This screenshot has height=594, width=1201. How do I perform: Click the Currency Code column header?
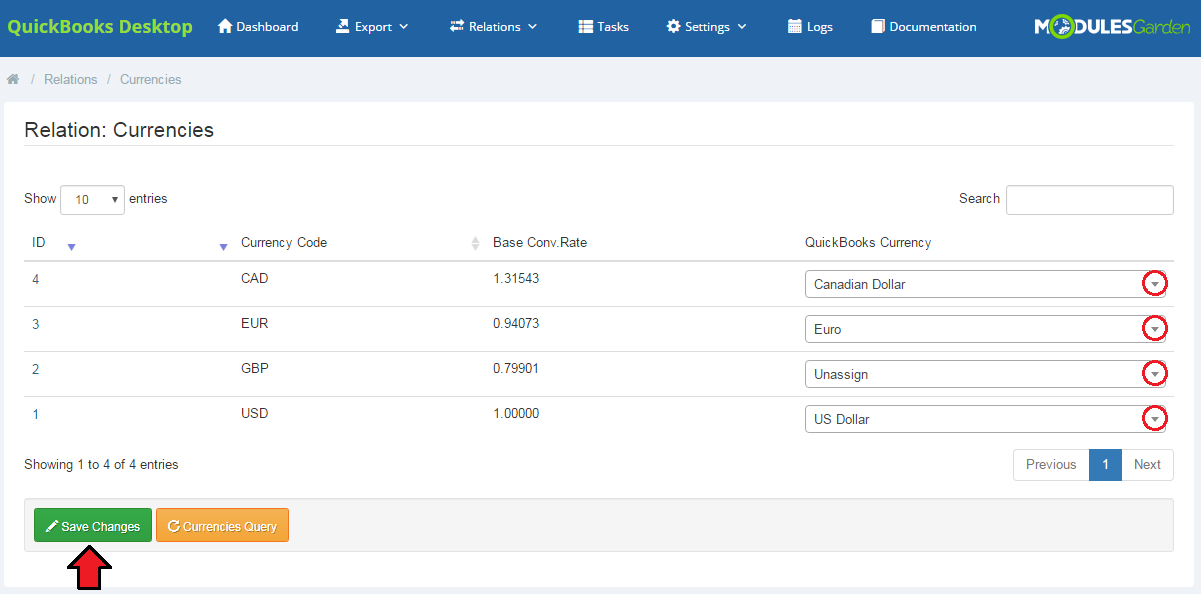point(284,243)
